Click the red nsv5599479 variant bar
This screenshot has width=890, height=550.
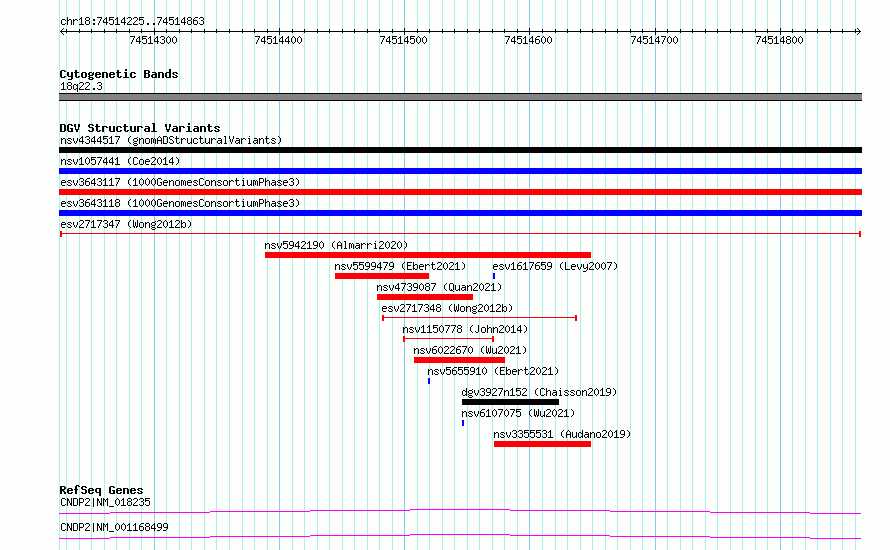click(x=382, y=276)
